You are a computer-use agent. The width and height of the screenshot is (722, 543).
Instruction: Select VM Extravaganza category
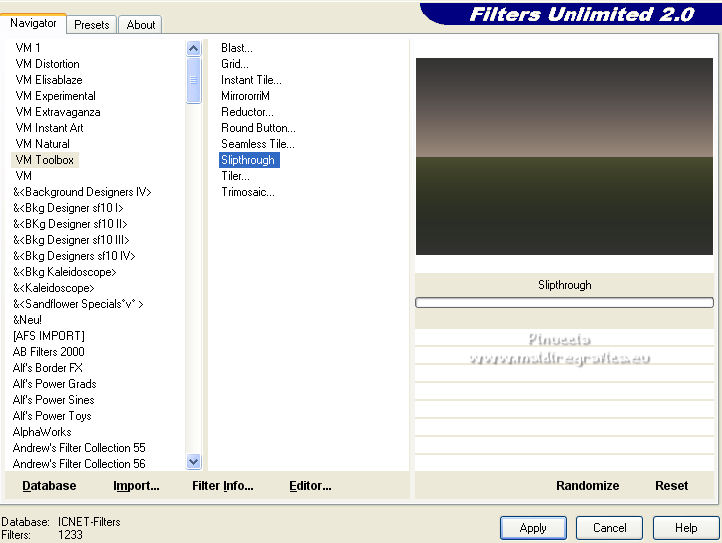point(58,112)
